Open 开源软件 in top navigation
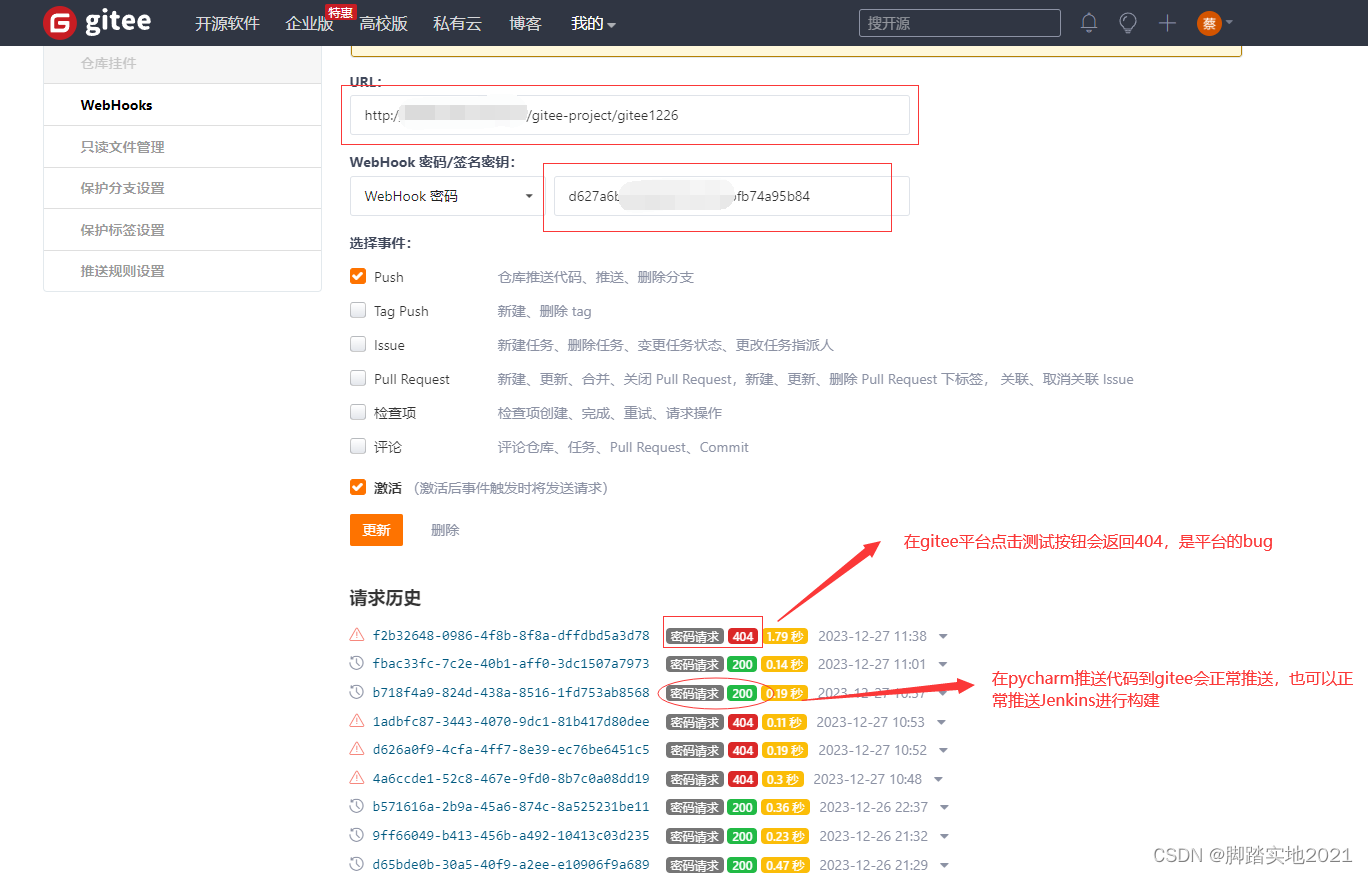Viewport: 1368px width, 874px height. [227, 23]
